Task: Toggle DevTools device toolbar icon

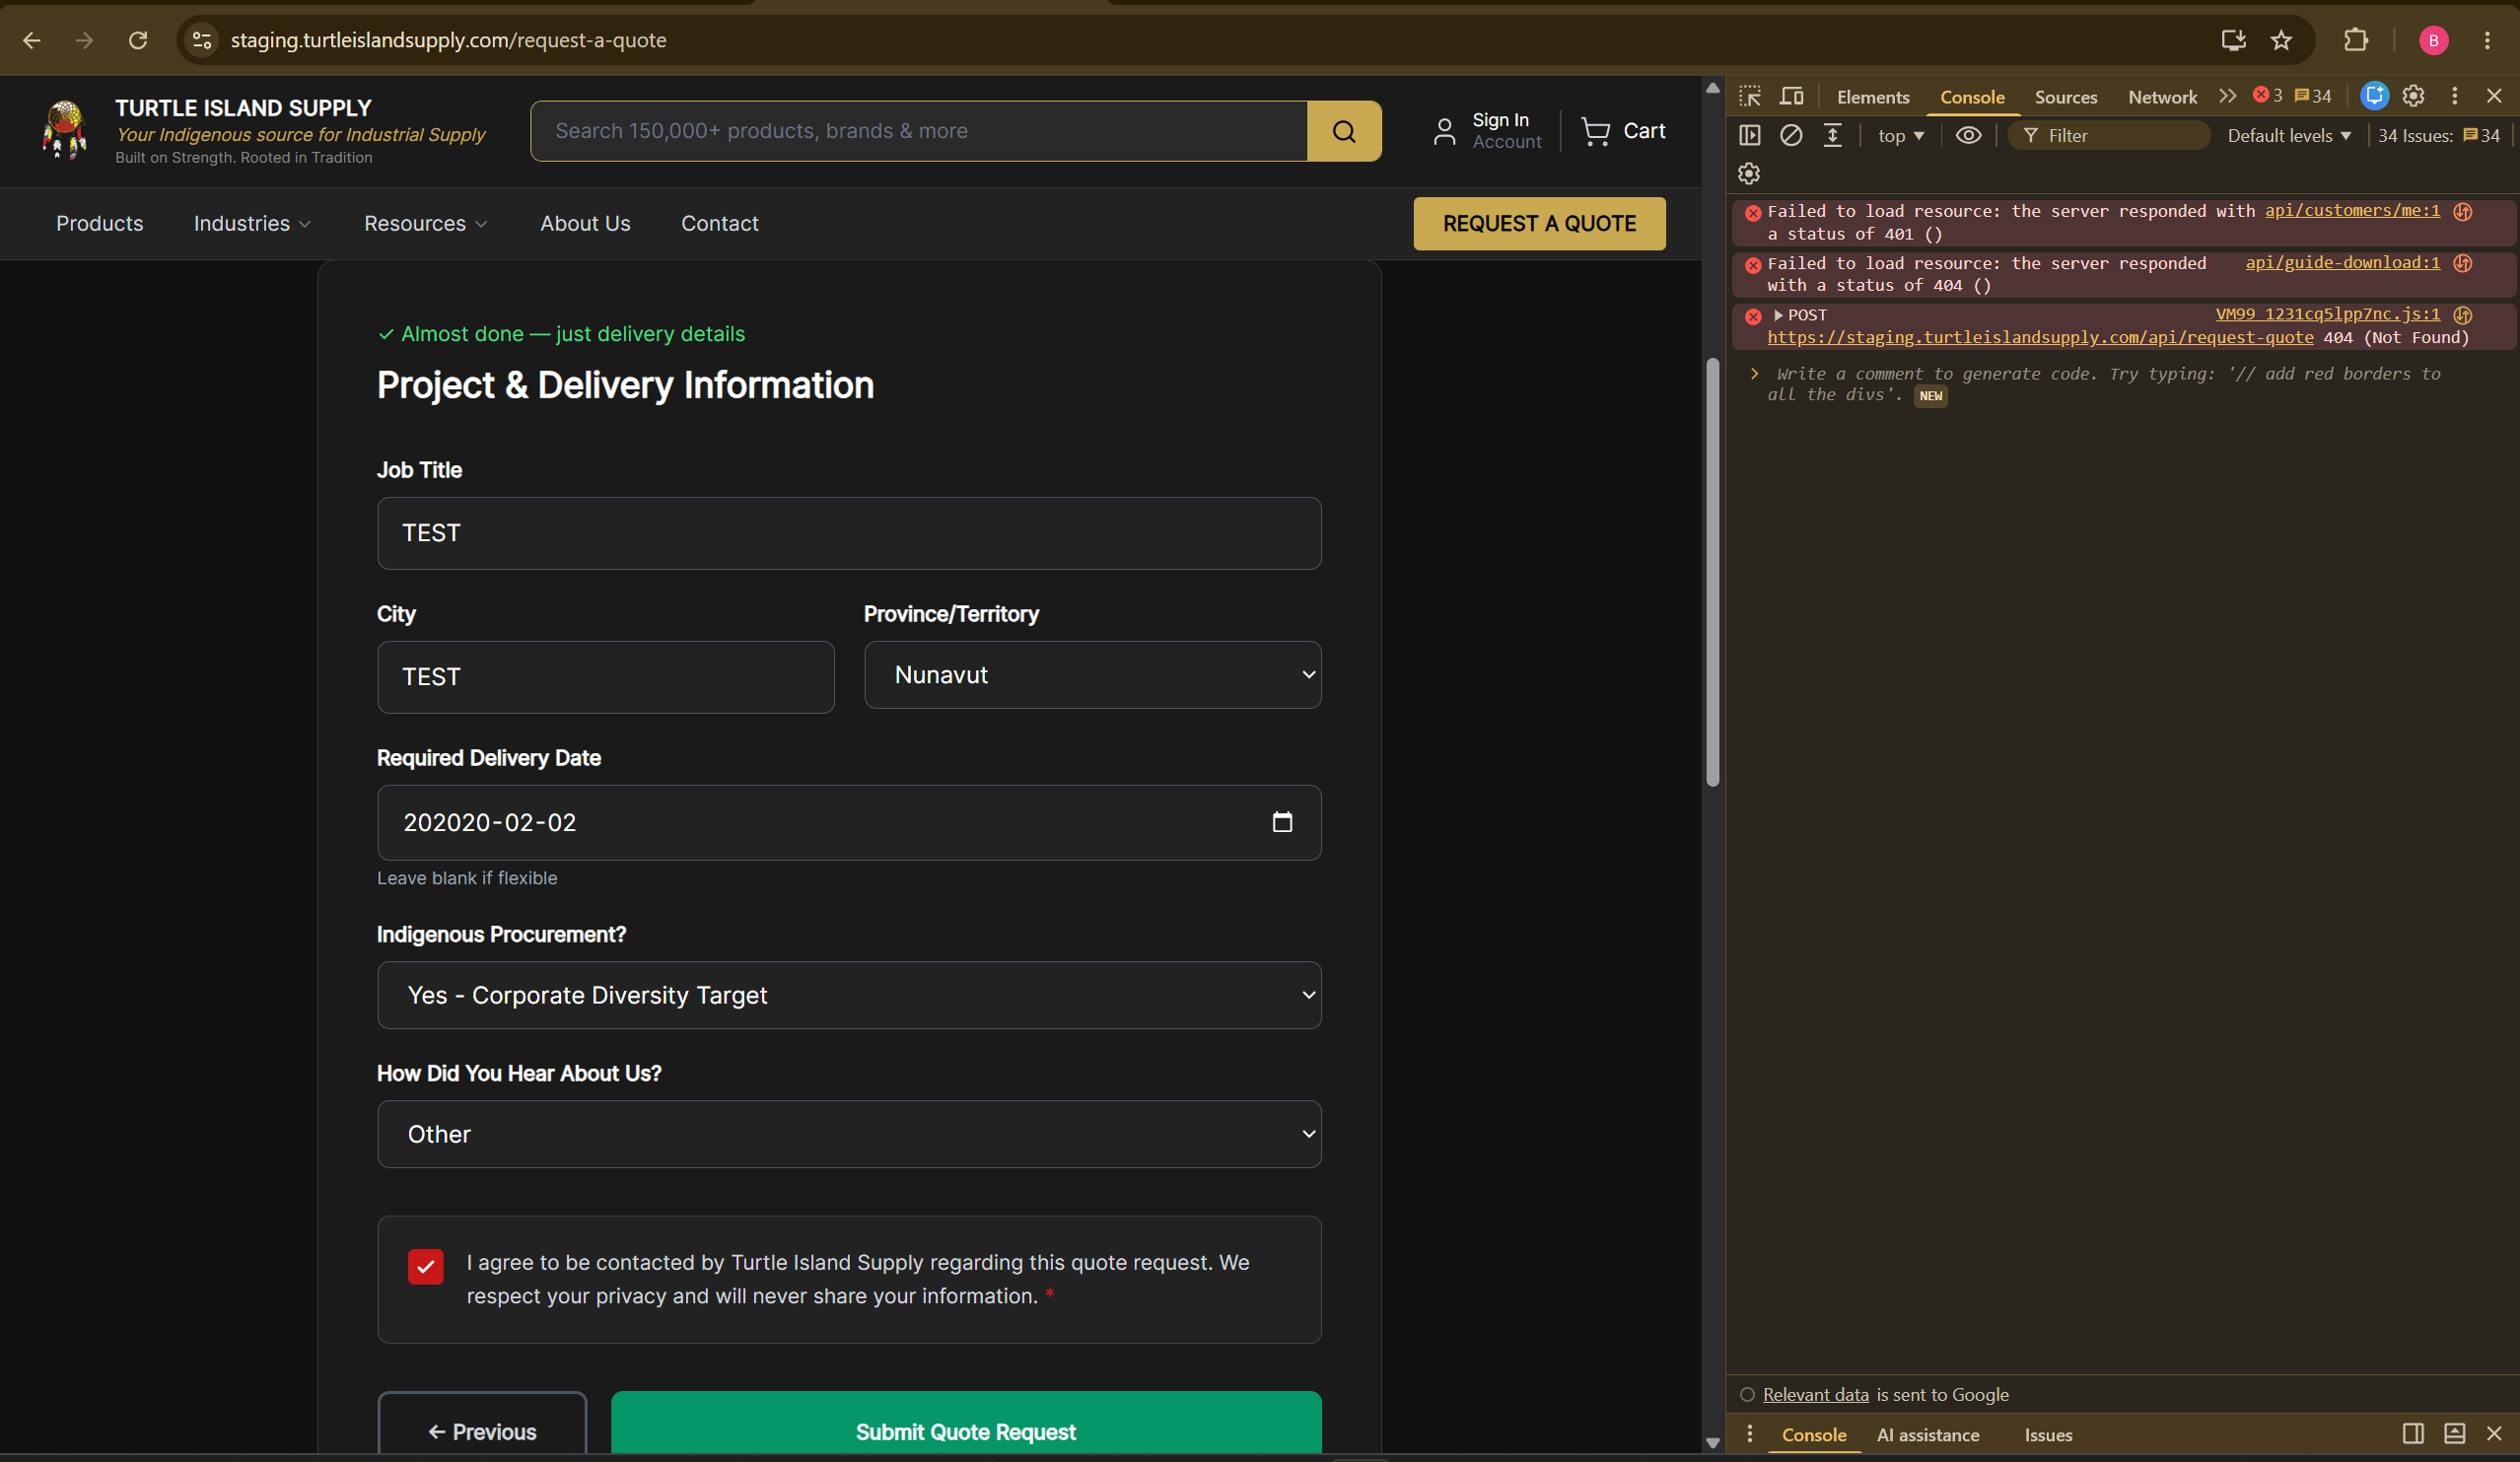Action: (1792, 96)
